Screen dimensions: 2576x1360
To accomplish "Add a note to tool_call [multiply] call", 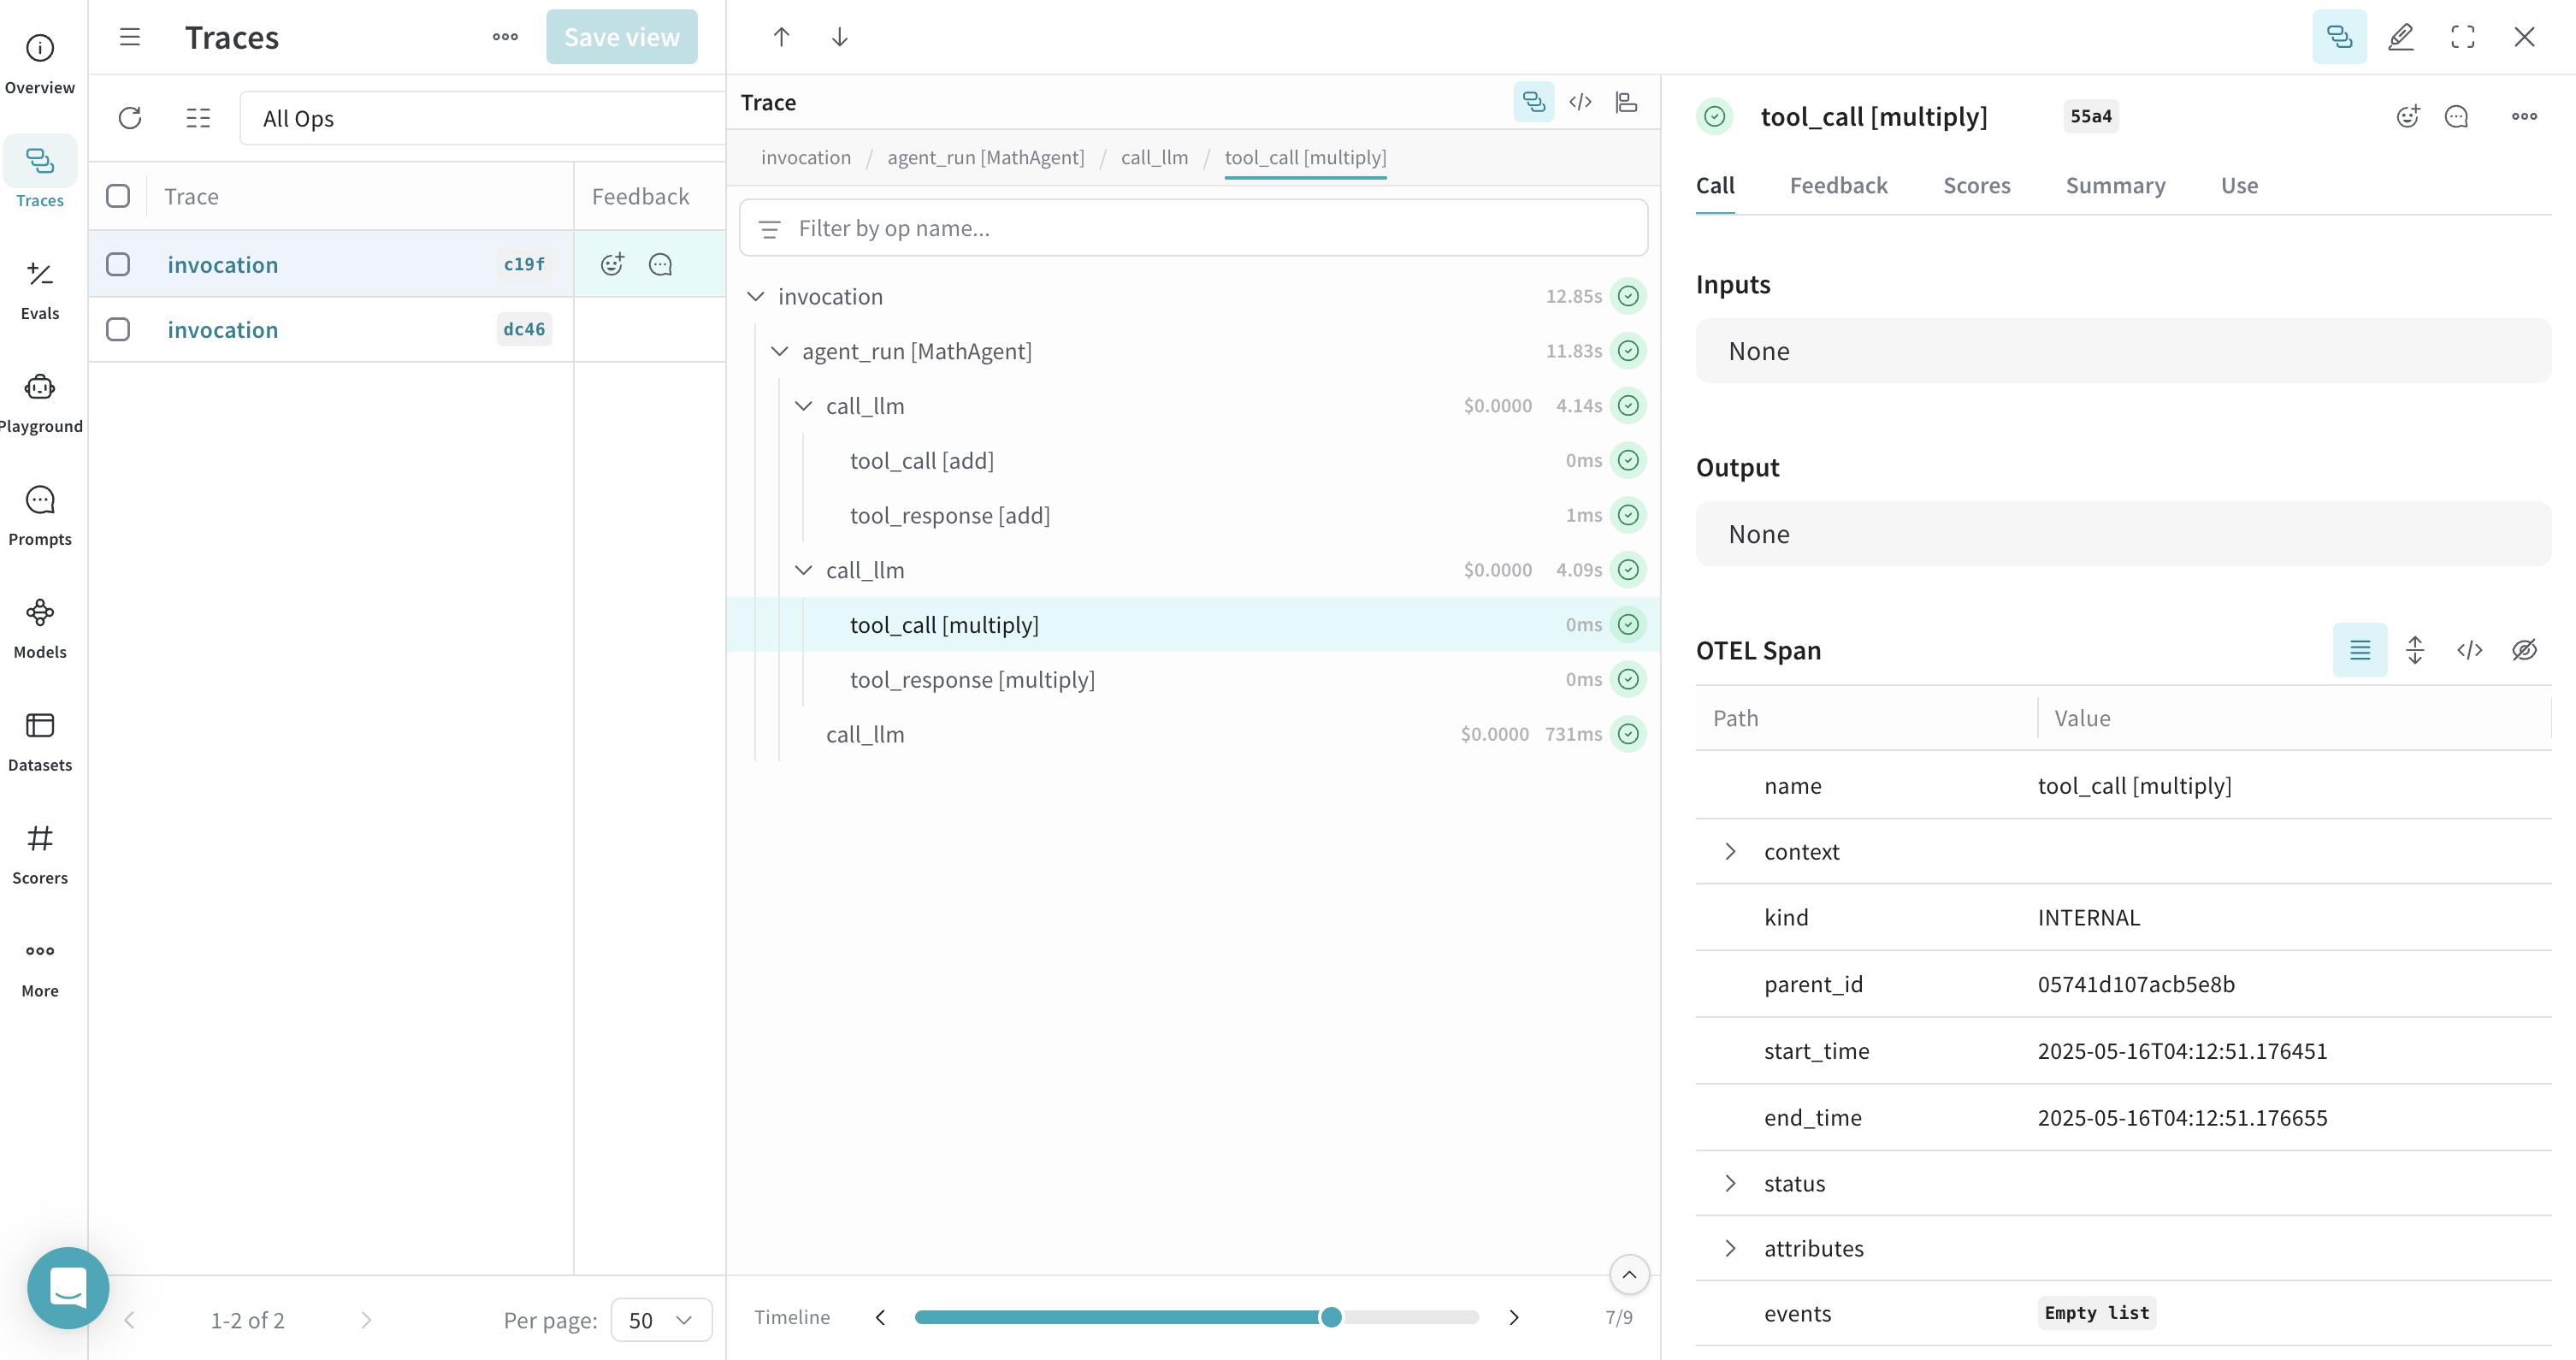I will pyautogui.click(x=2456, y=116).
